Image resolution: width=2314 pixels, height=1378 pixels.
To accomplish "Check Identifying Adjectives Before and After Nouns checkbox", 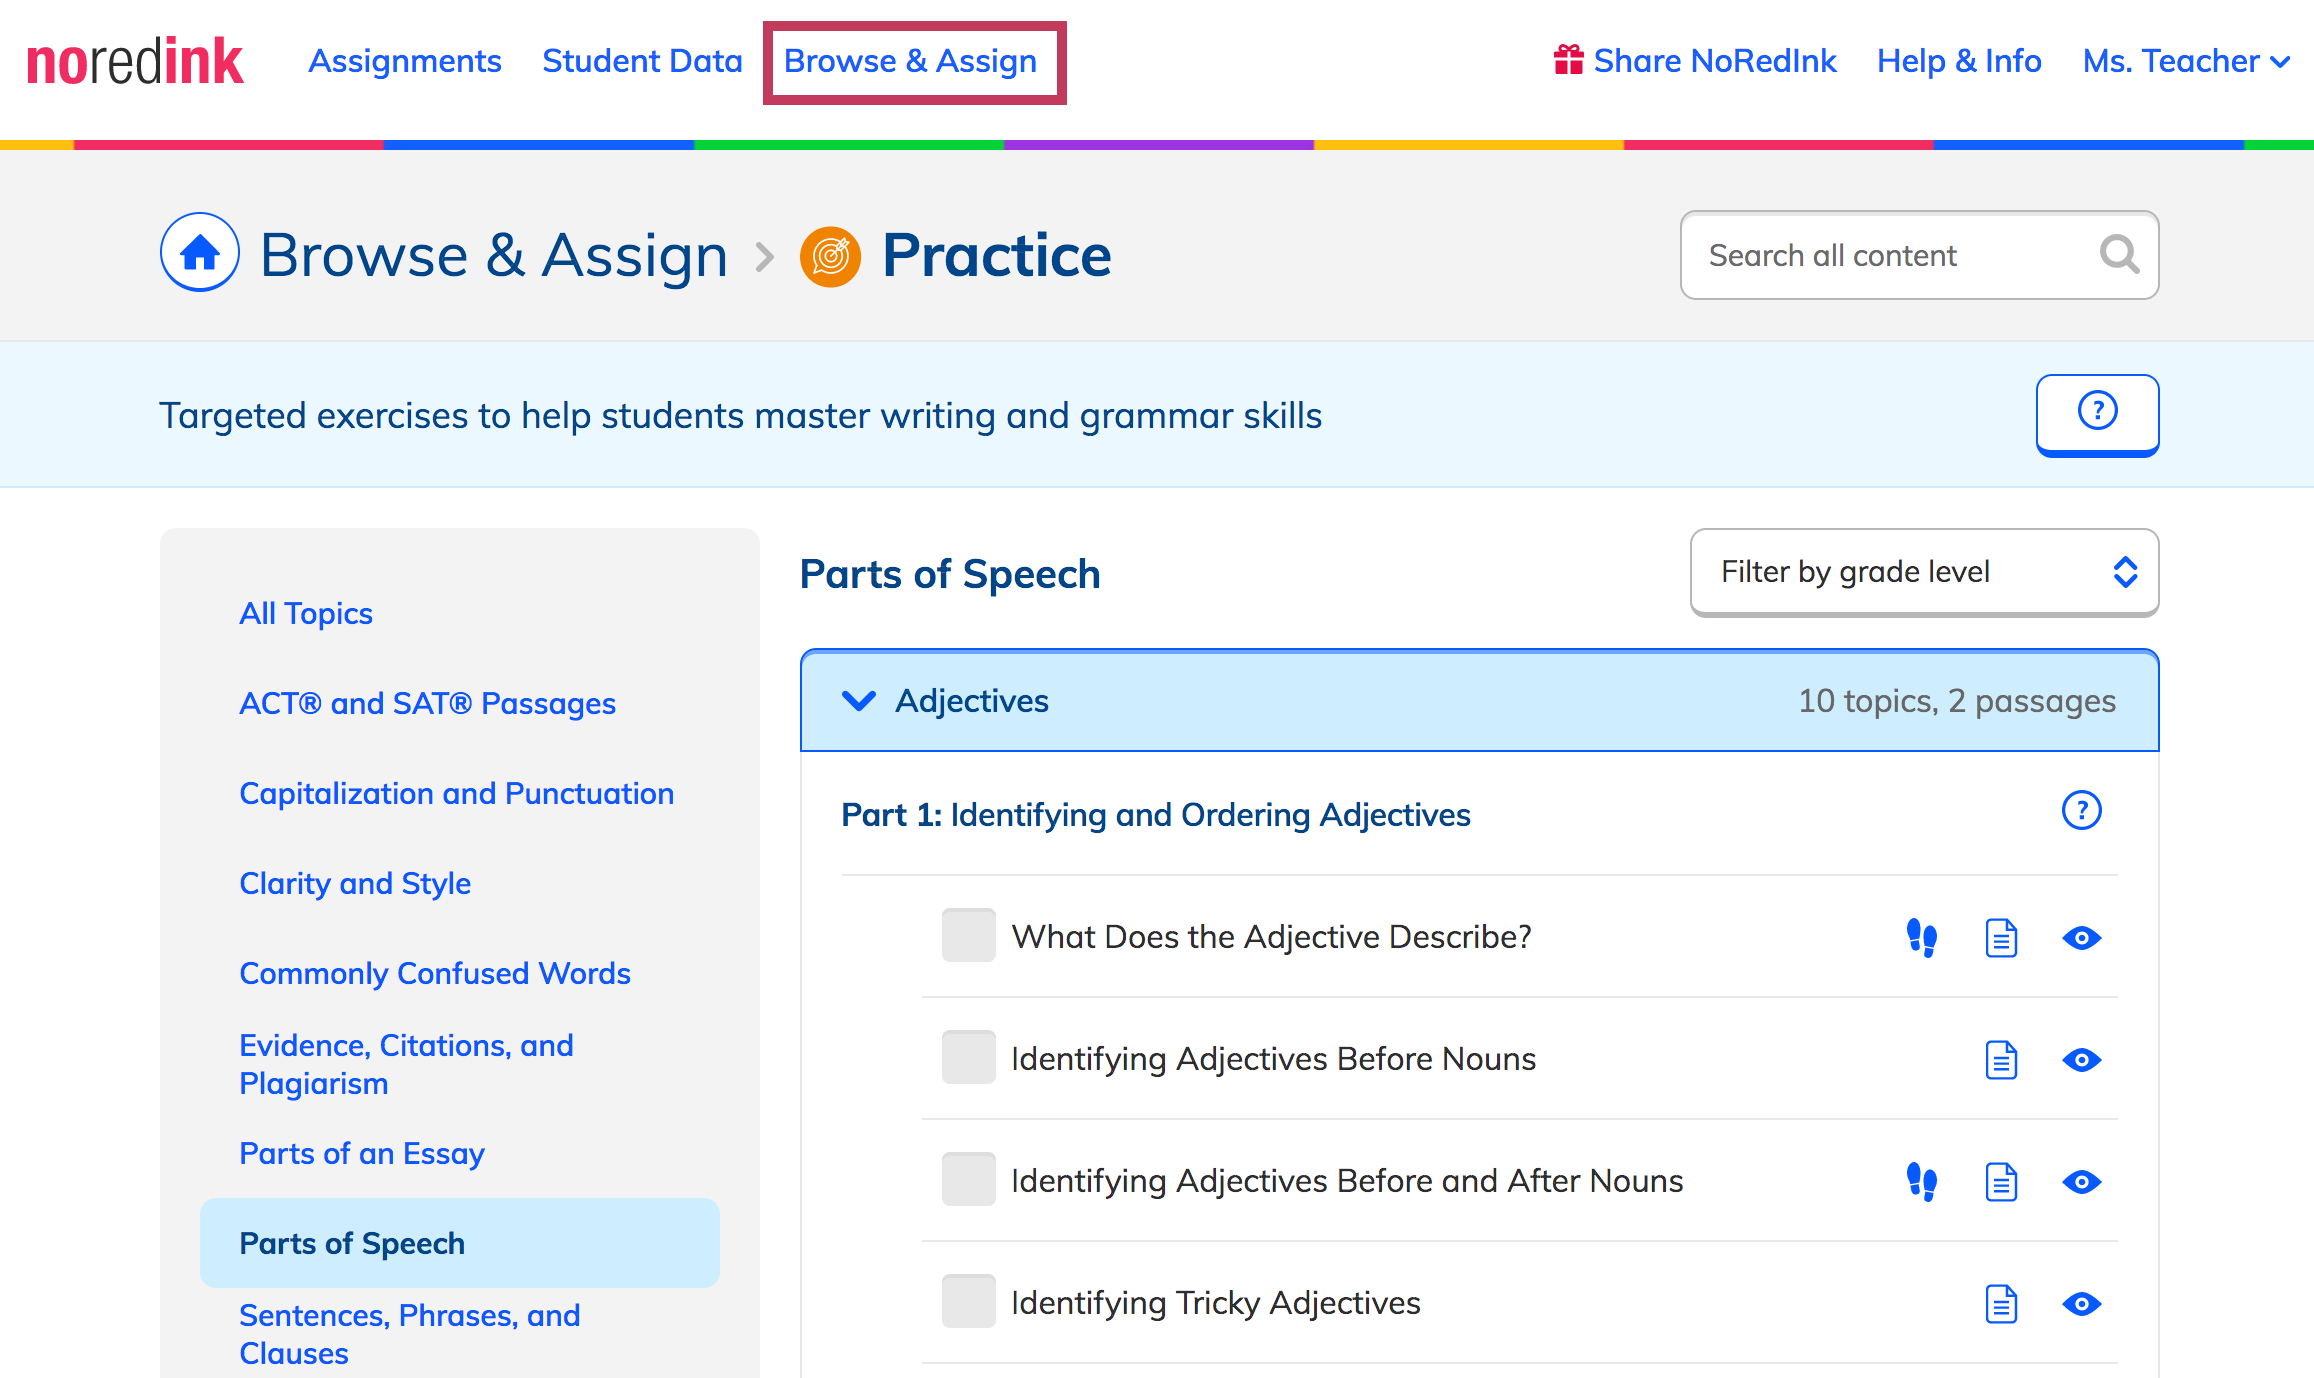I will coord(968,1179).
